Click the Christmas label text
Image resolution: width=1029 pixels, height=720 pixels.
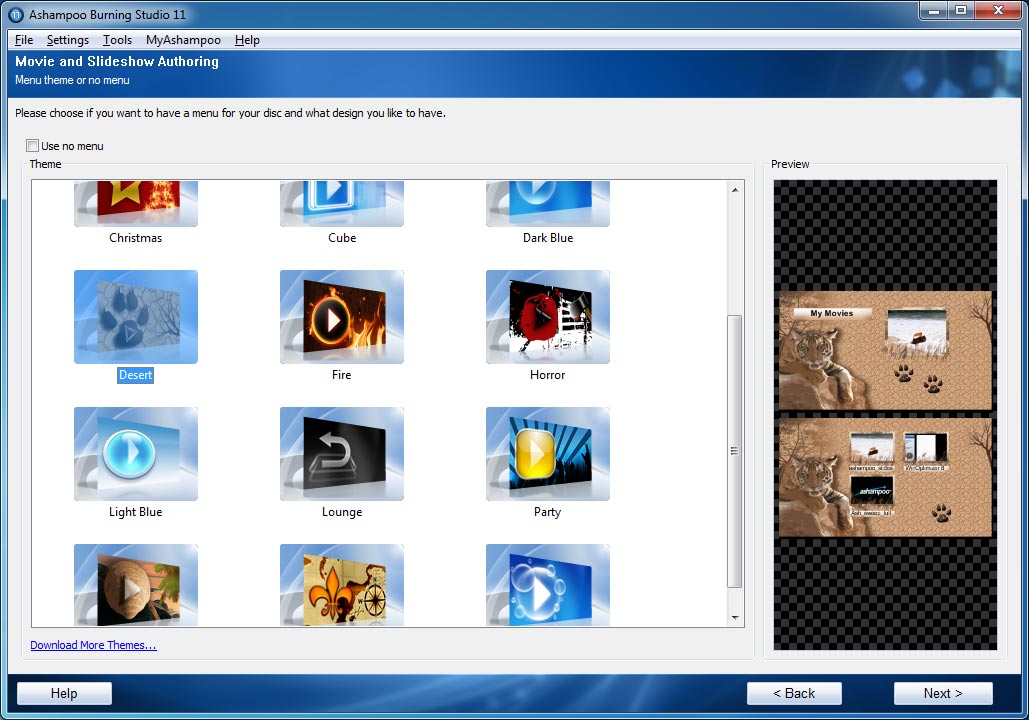(135, 238)
